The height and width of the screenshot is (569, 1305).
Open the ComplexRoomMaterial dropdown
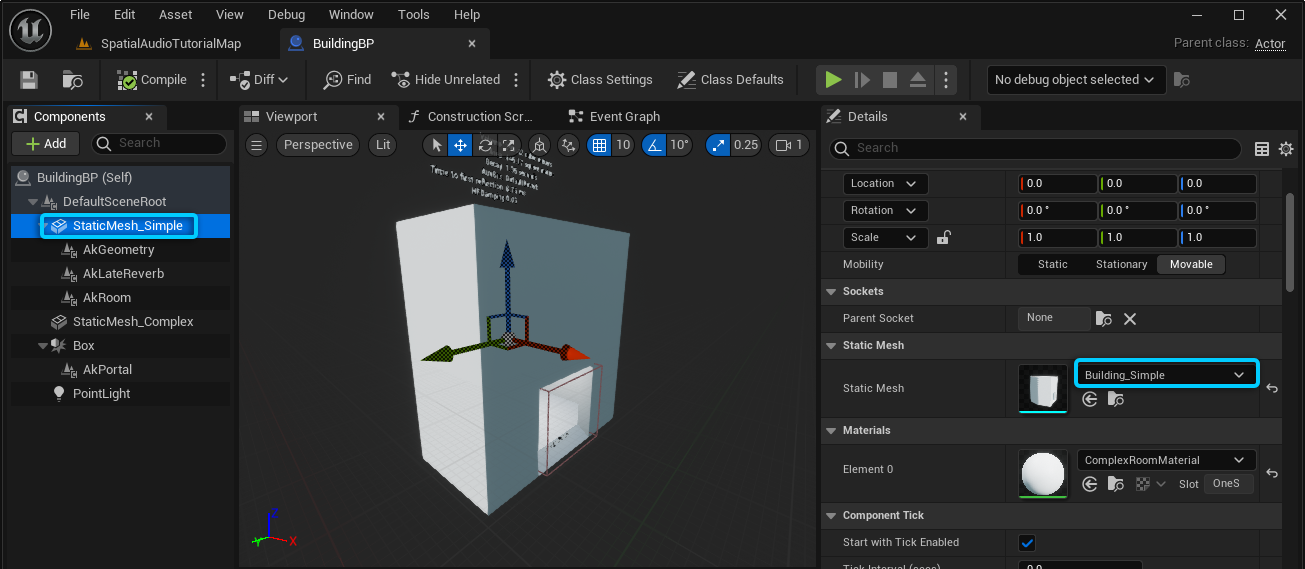(x=1165, y=460)
